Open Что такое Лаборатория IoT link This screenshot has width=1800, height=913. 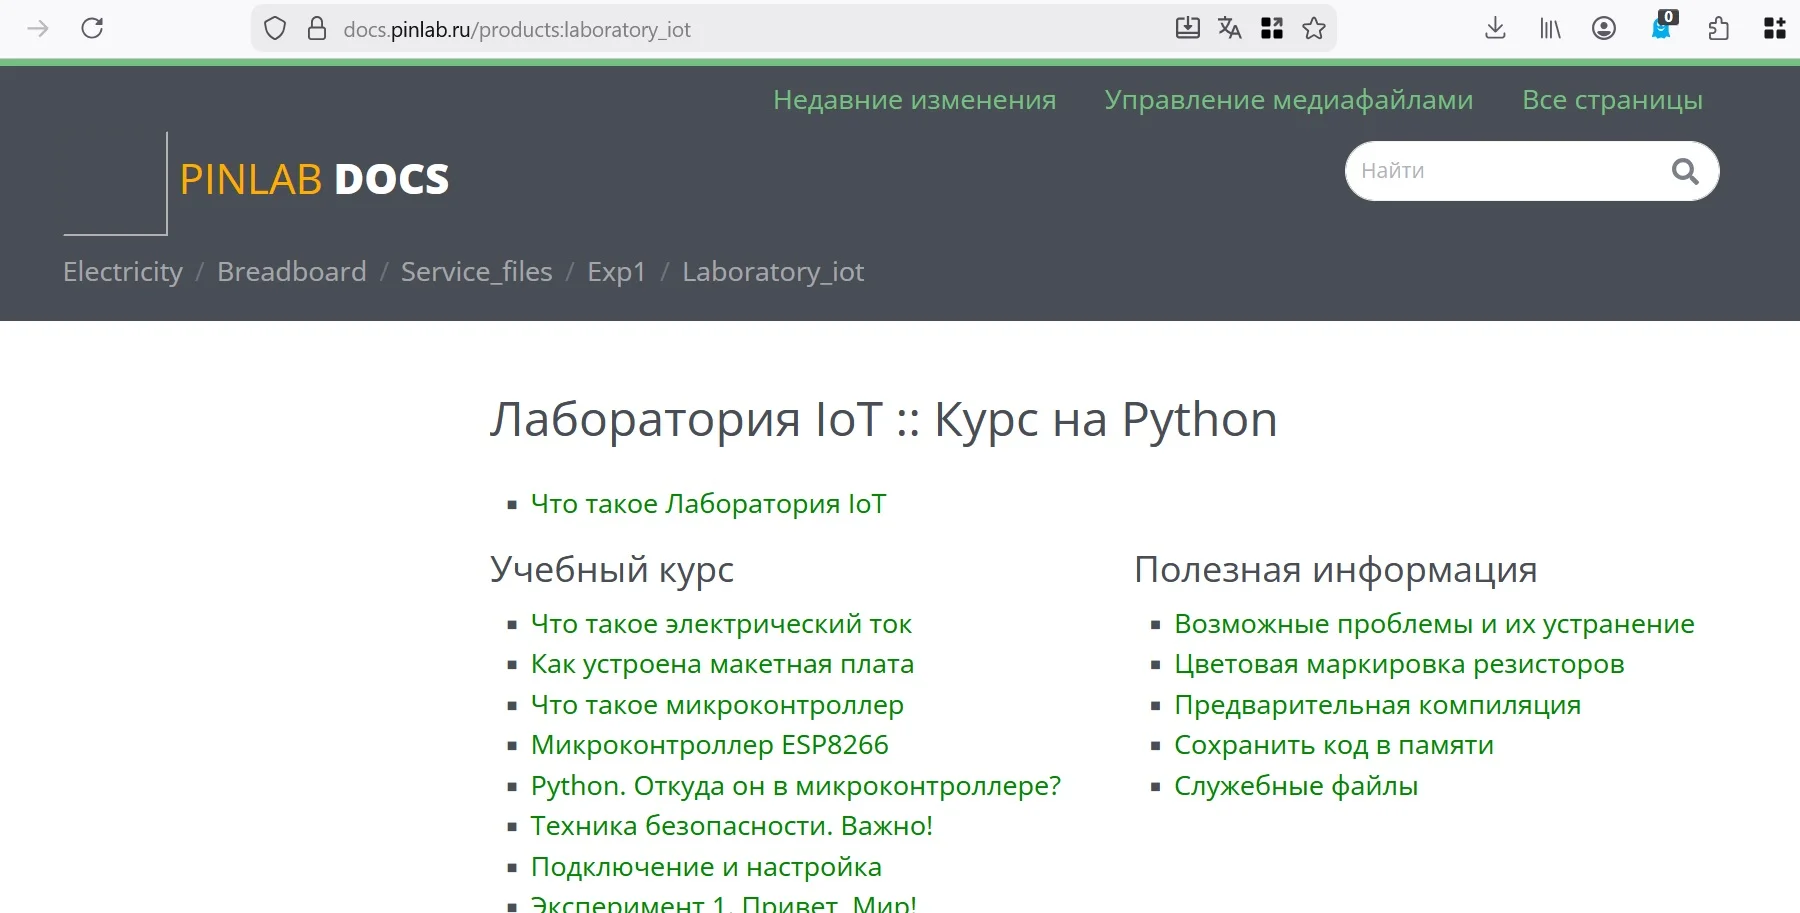point(708,504)
